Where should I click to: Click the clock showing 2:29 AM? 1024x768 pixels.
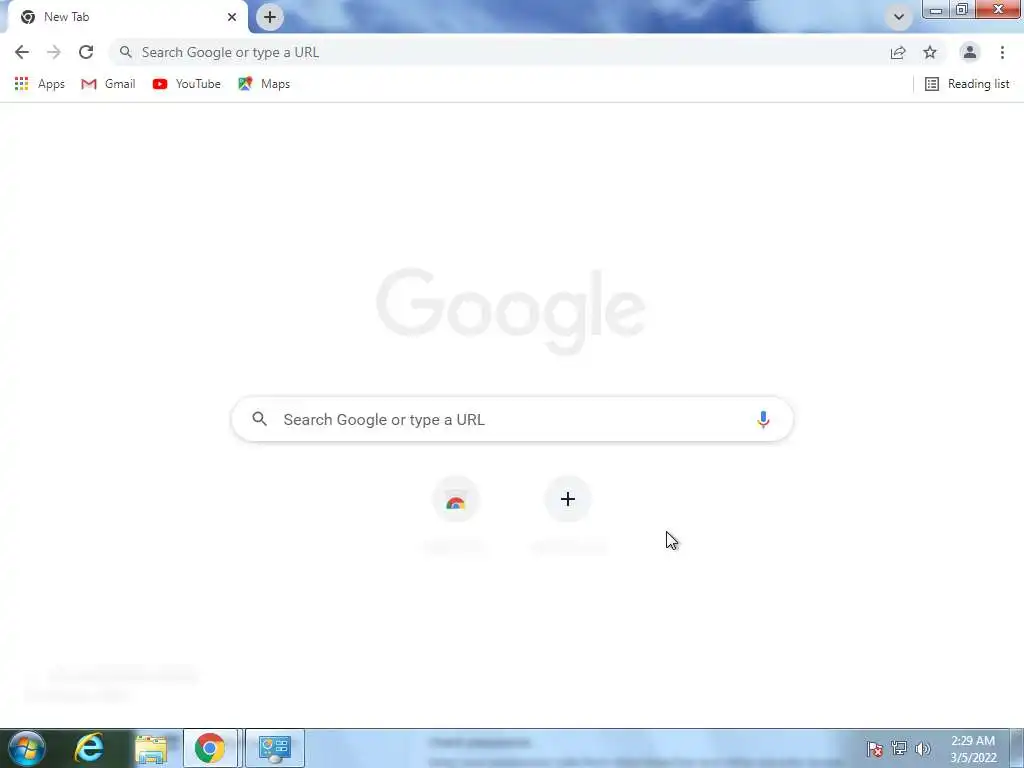(x=973, y=749)
